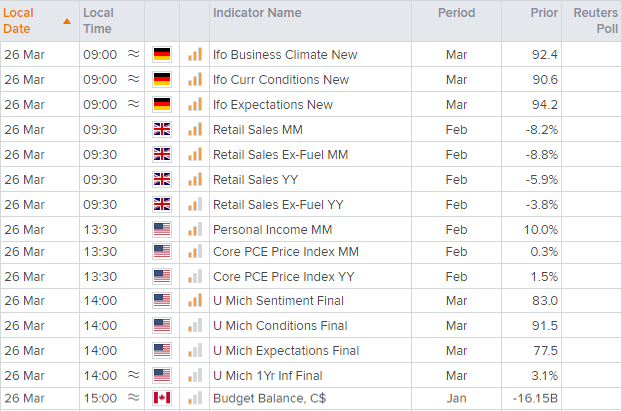Click US flag in Personal Income MM row

click(x=161, y=228)
